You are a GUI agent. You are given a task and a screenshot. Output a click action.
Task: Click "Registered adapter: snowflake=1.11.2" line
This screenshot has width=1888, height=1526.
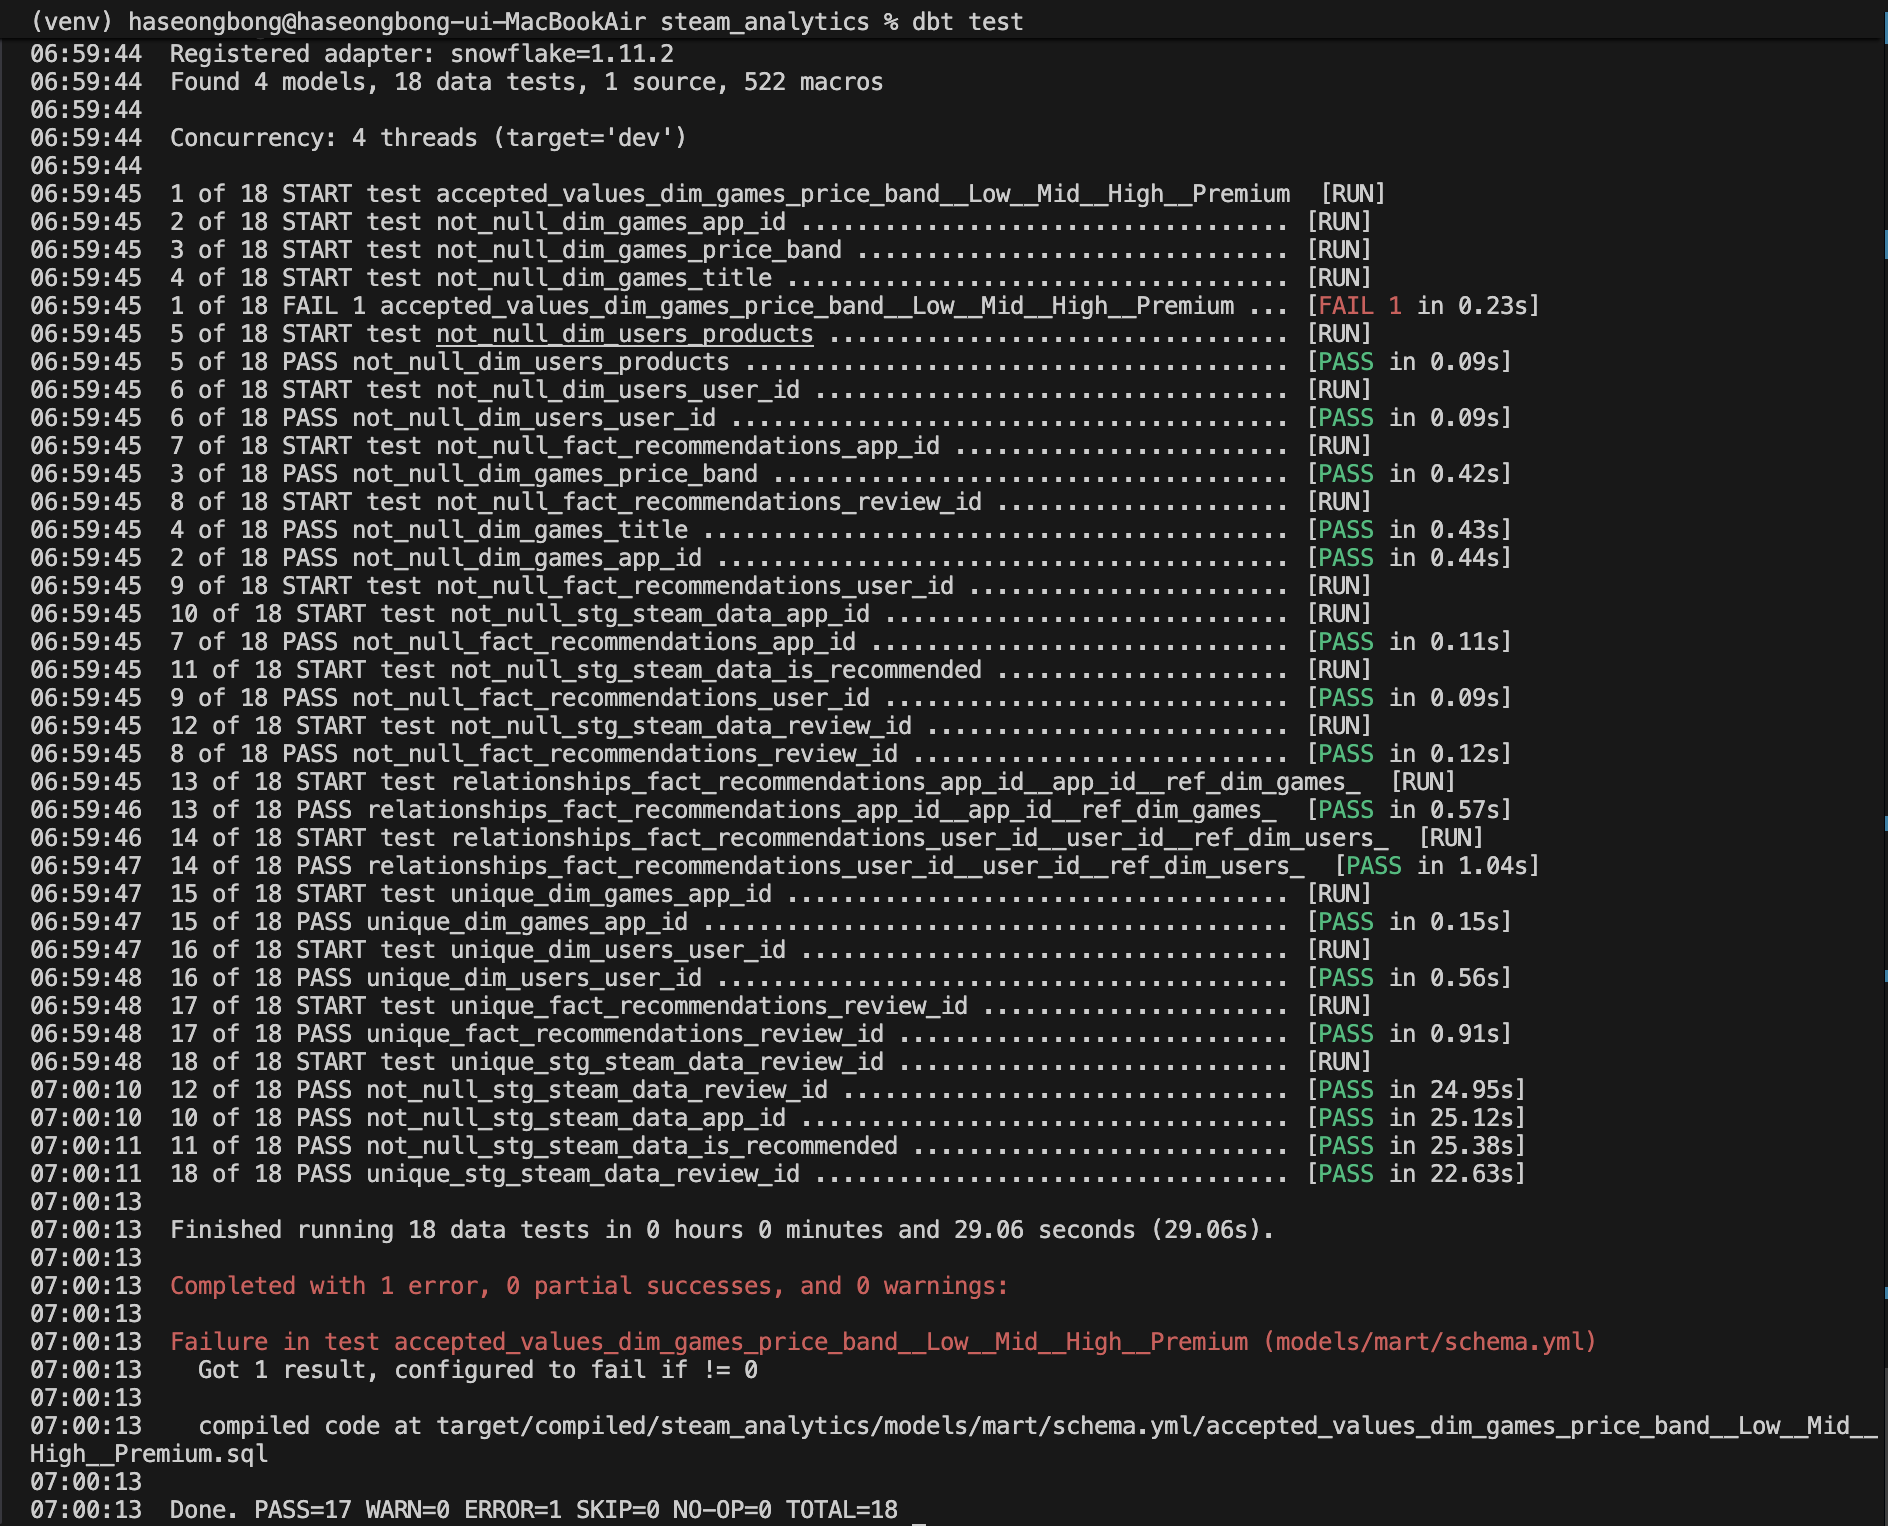(422, 54)
